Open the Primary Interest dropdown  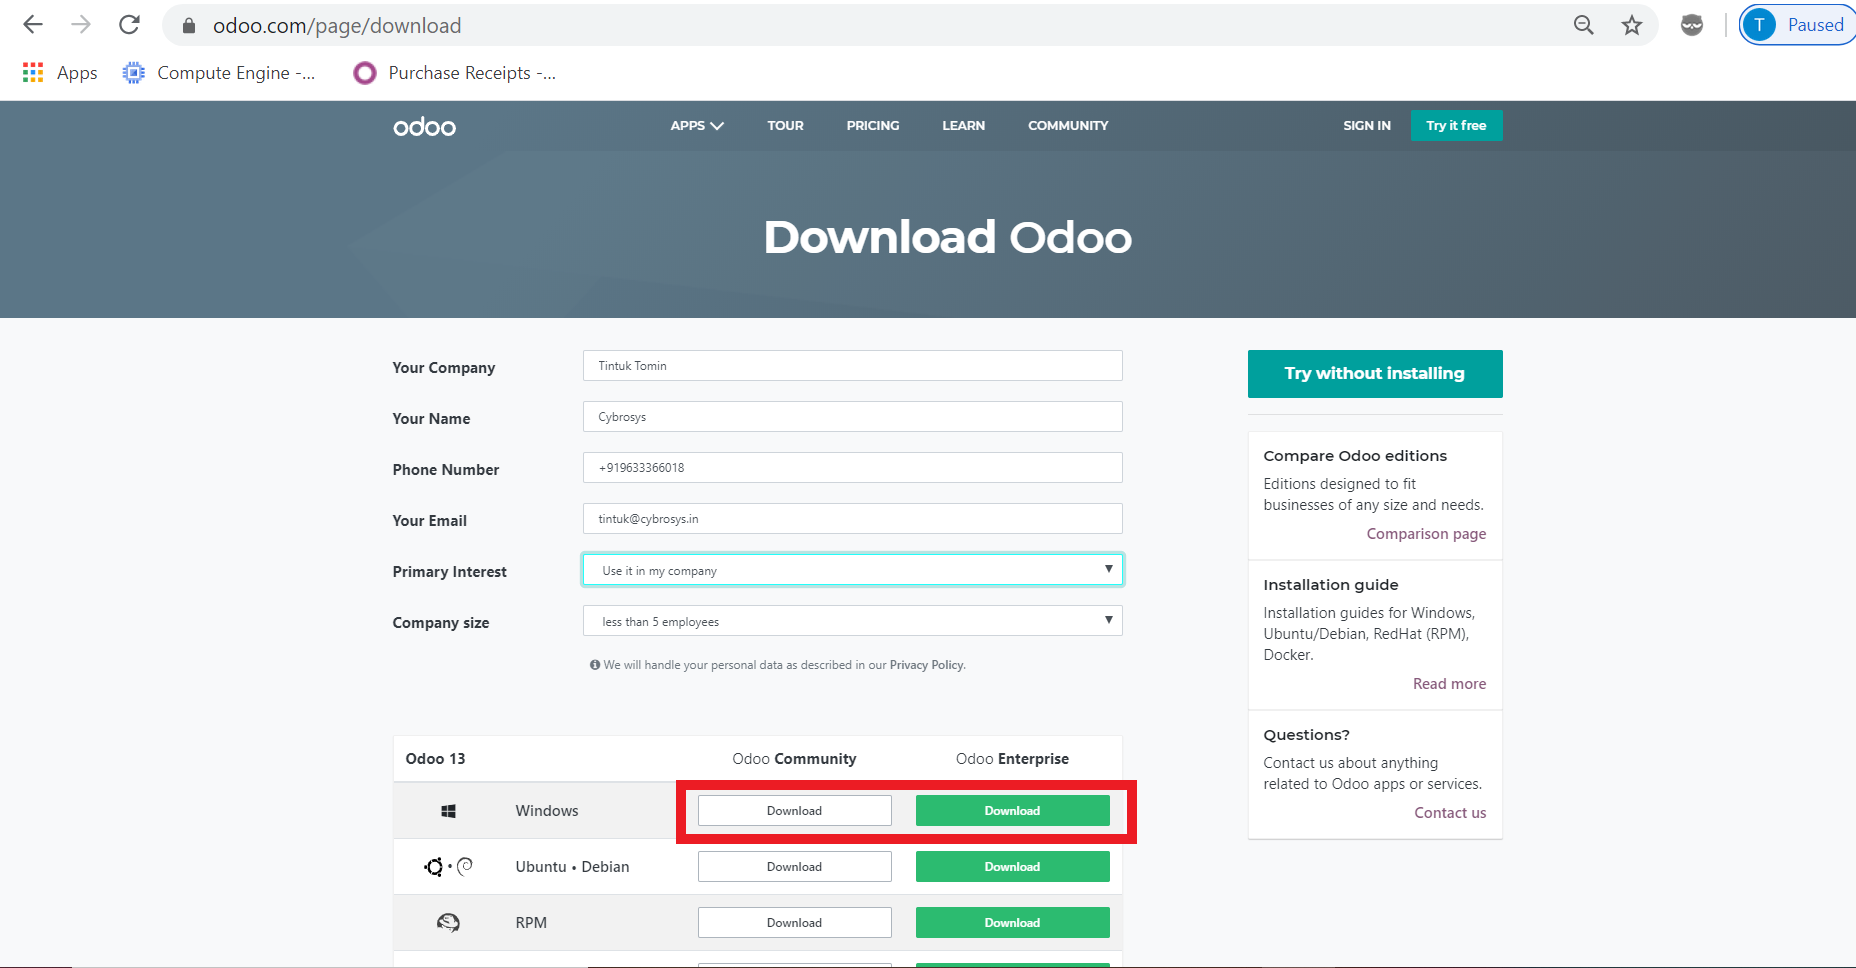[852, 570]
